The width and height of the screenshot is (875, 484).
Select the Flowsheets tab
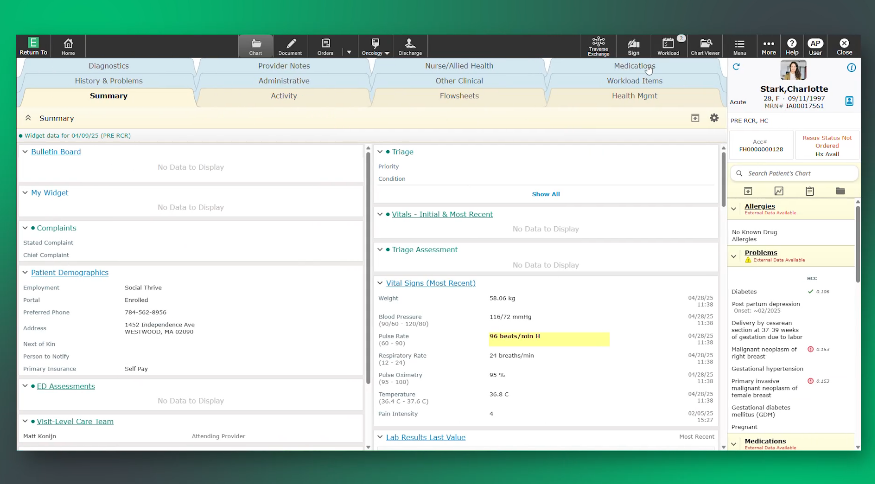(x=459, y=96)
